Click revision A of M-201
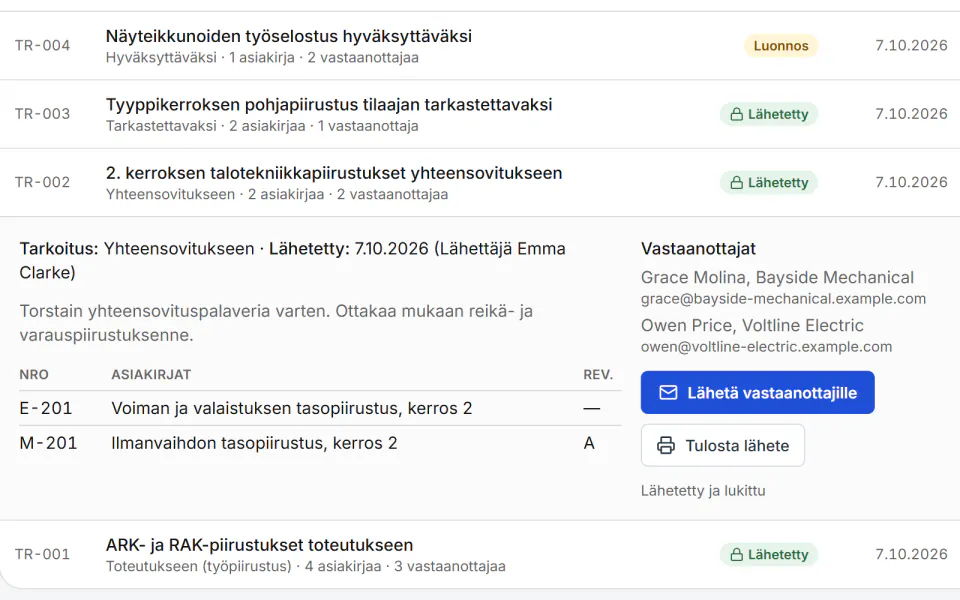The width and height of the screenshot is (960, 600). coord(589,443)
